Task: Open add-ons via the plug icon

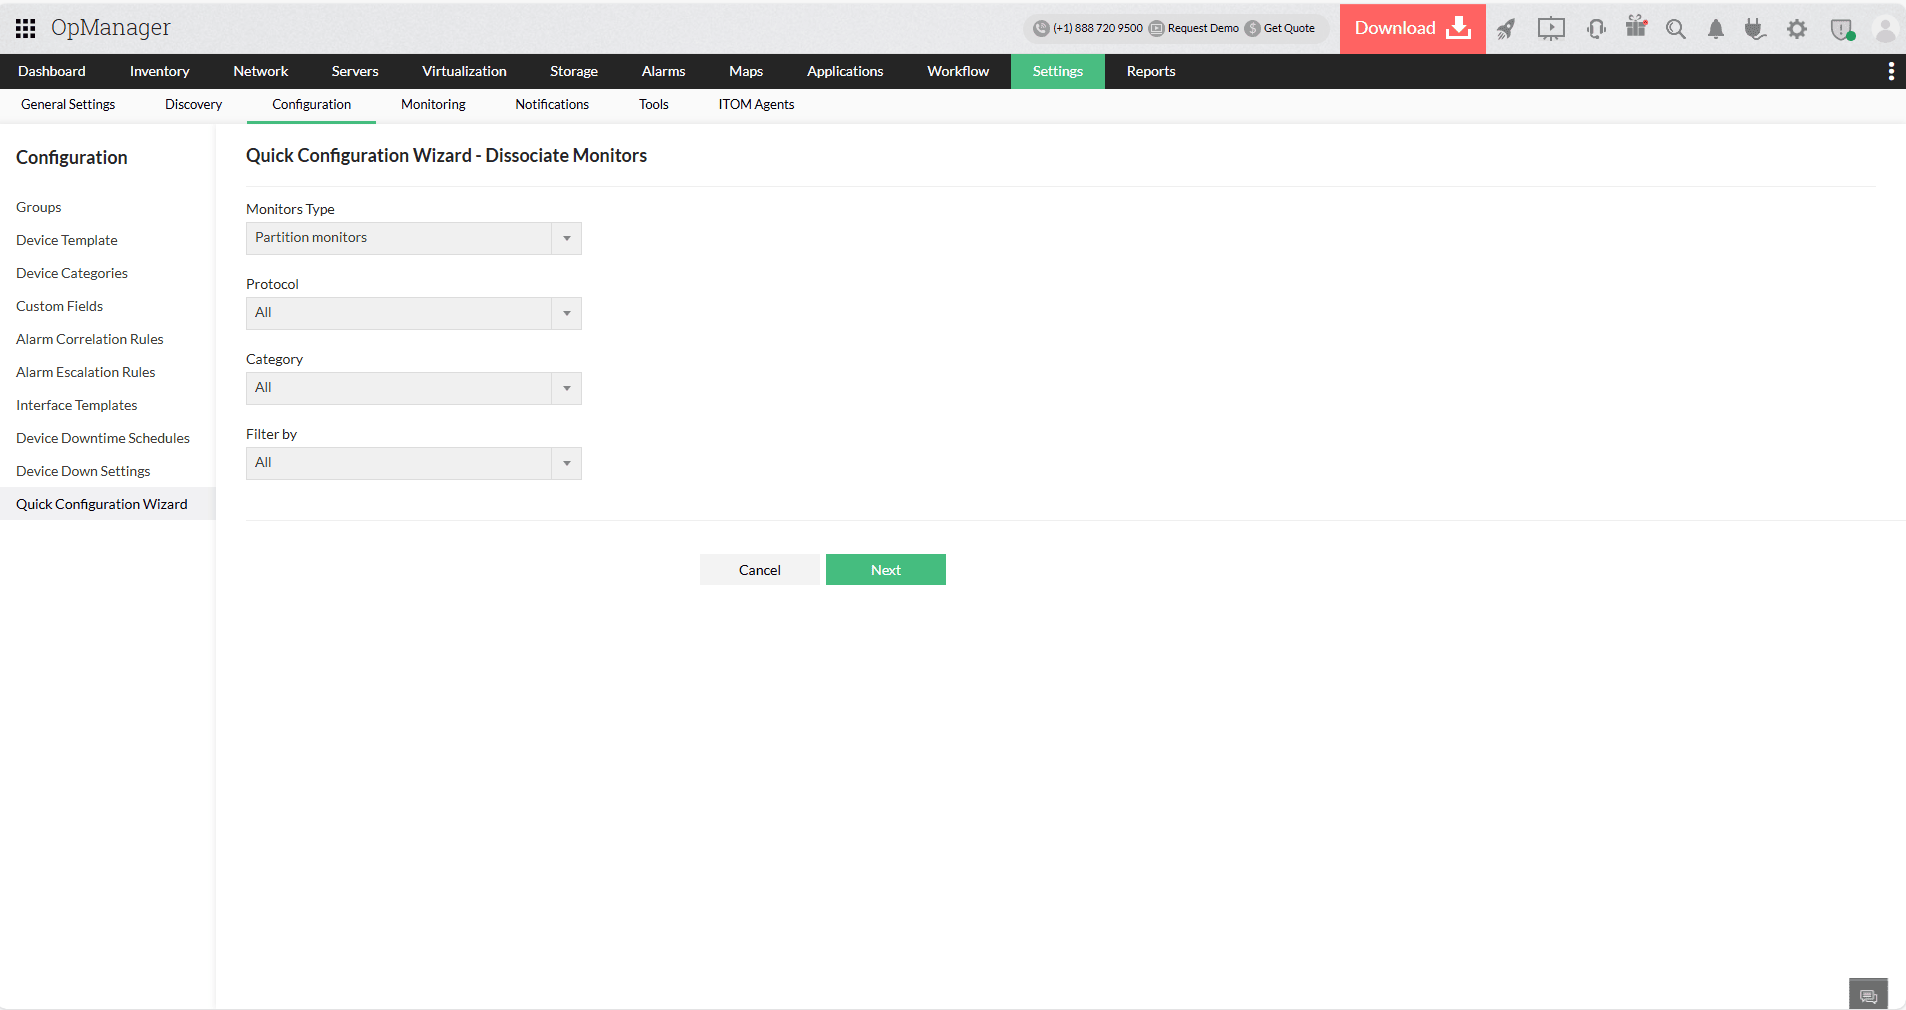Action: click(1756, 29)
